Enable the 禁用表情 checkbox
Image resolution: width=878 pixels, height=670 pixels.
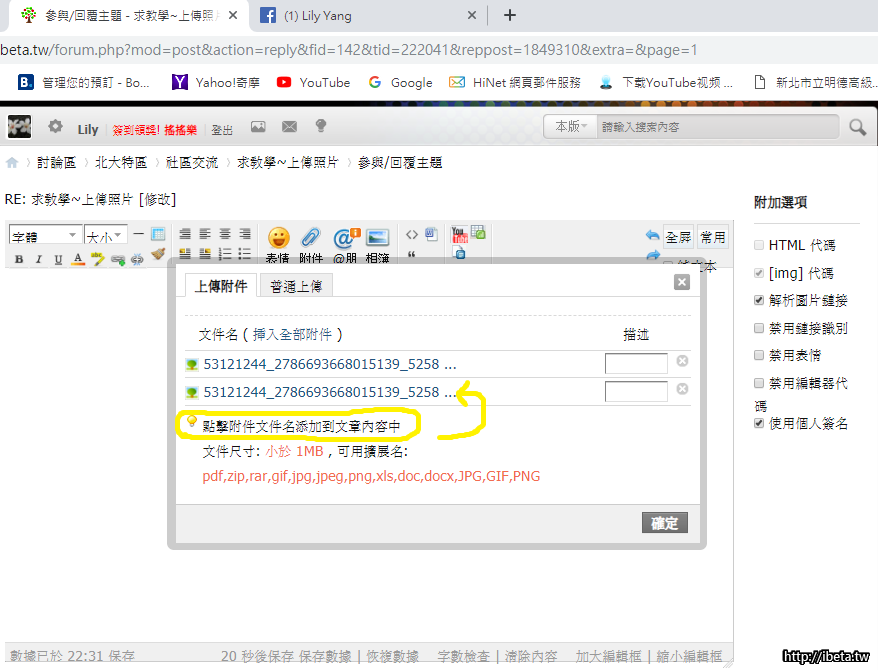click(x=760, y=355)
